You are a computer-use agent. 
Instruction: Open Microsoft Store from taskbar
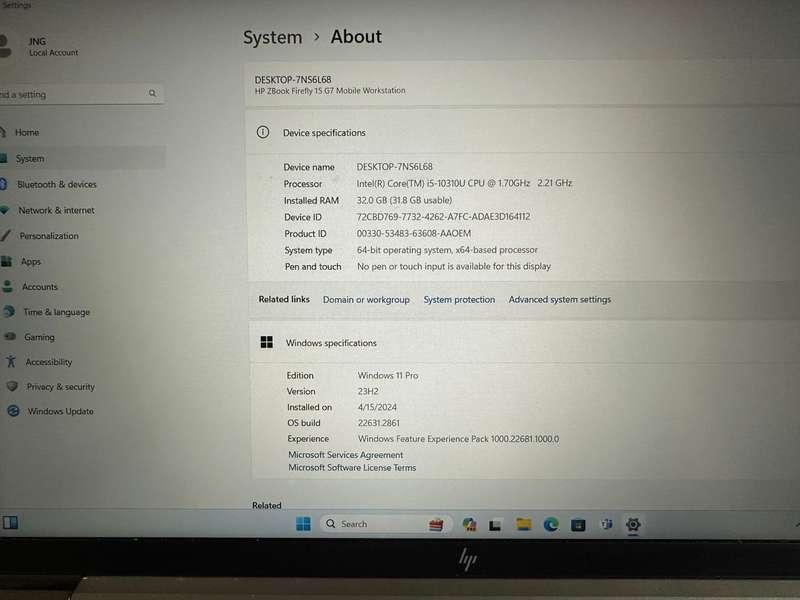(578, 524)
